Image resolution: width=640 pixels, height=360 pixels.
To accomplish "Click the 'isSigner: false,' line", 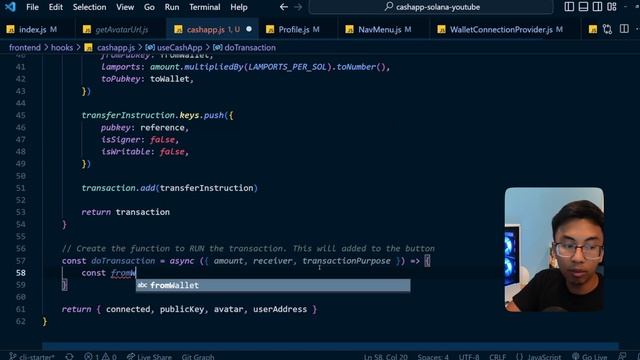I will [140, 140].
